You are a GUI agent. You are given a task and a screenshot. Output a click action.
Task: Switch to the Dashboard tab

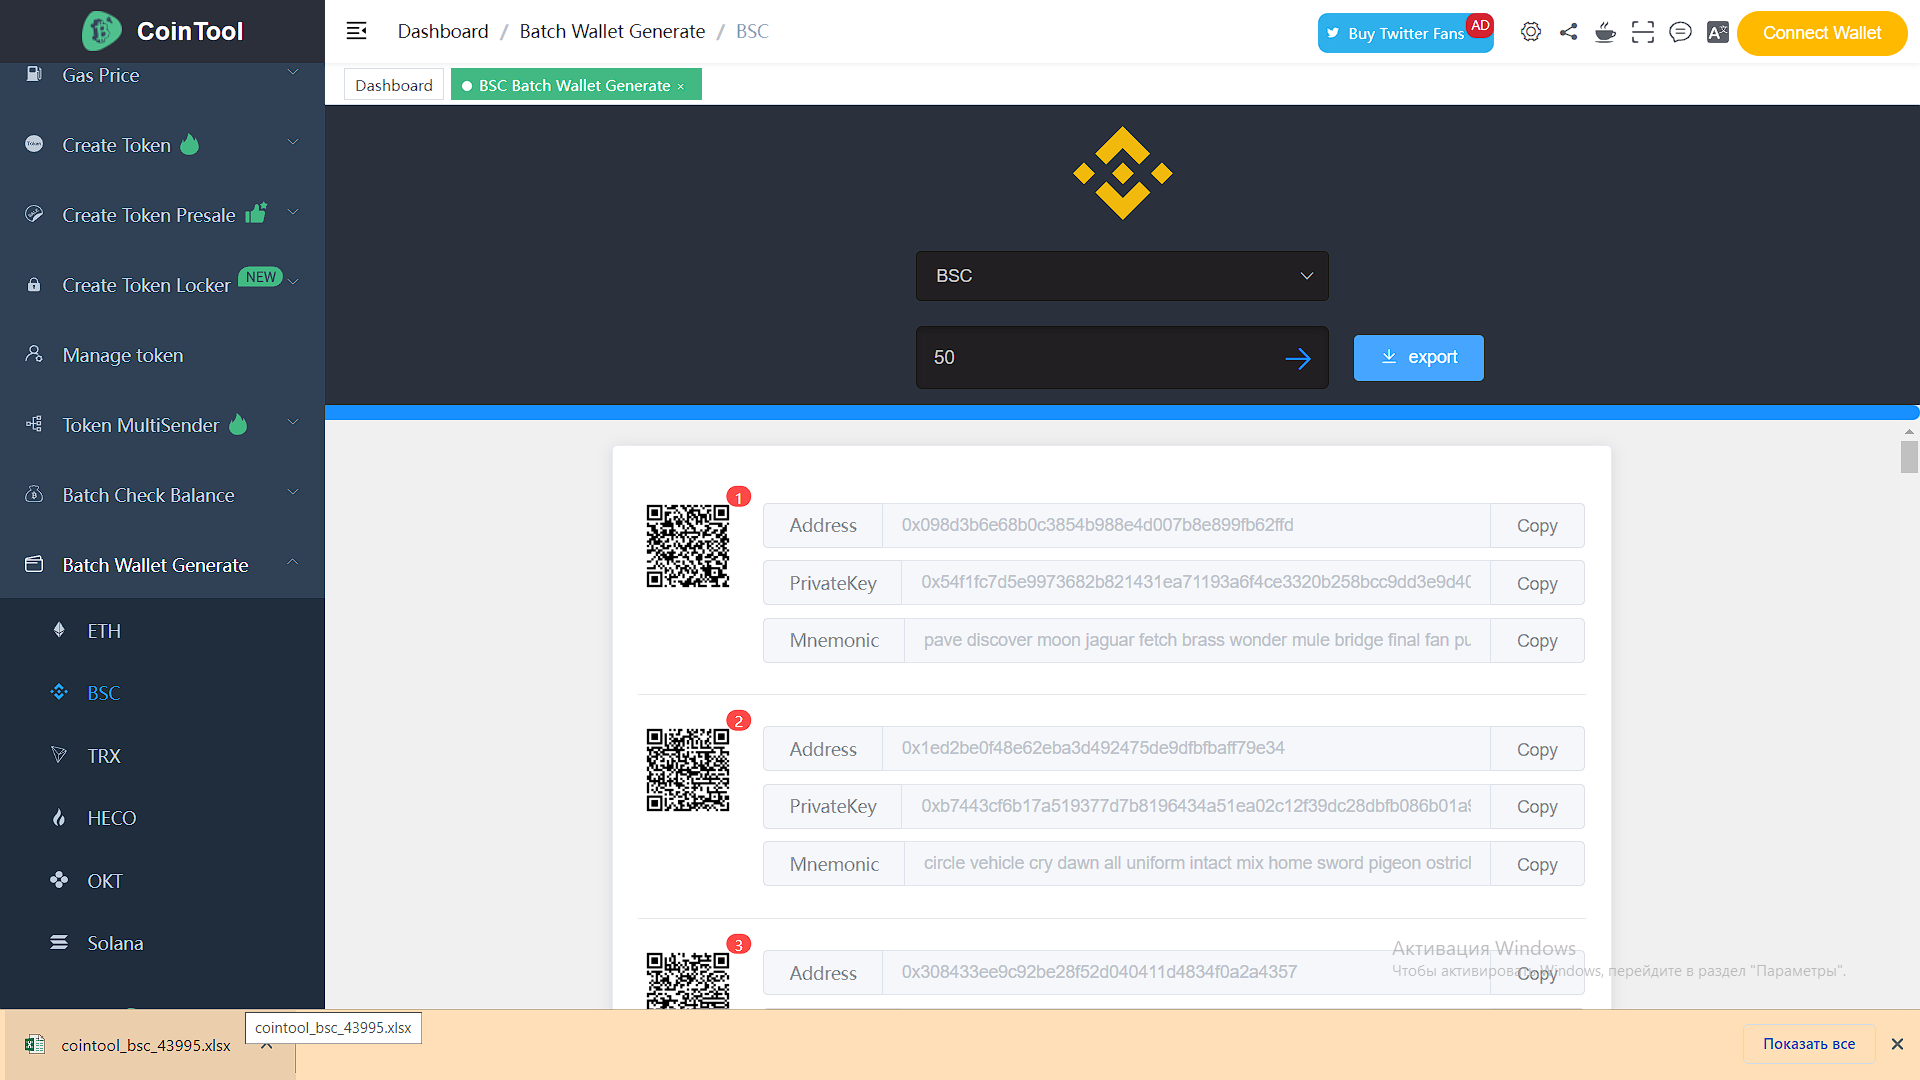tap(394, 85)
